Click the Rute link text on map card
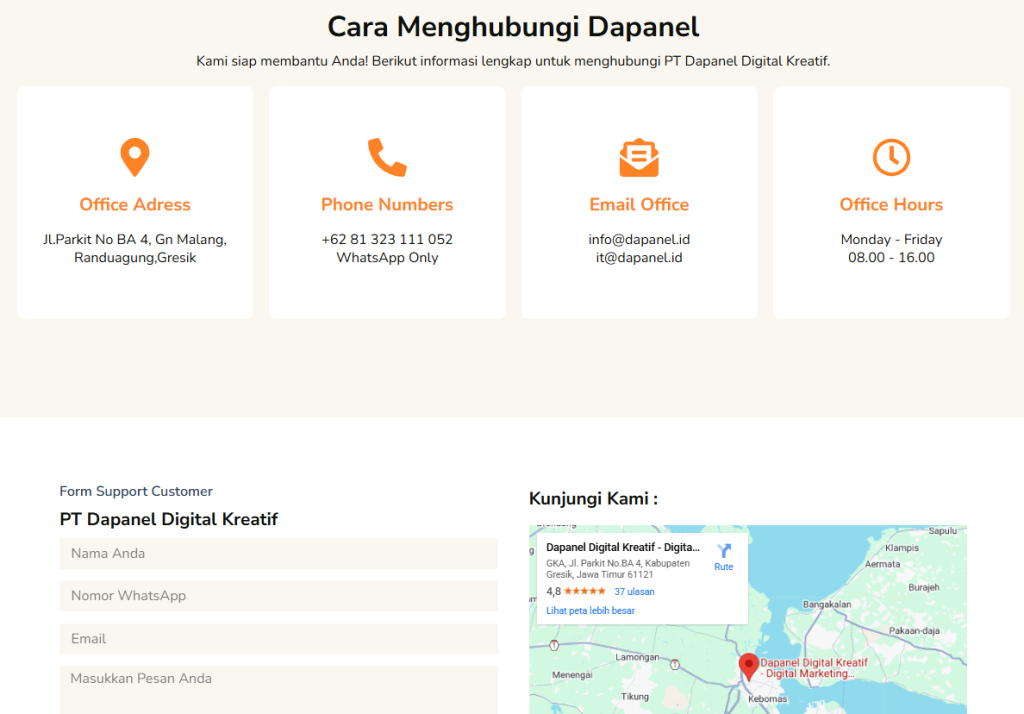The image size is (1024, 714). coord(724,566)
